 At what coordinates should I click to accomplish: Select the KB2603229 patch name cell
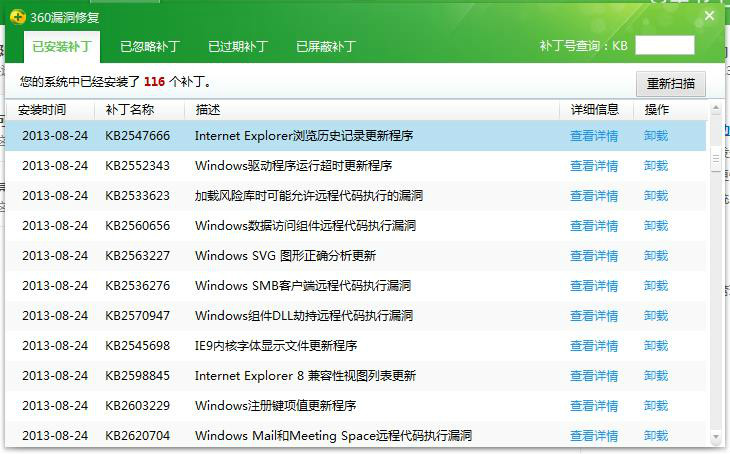(x=137, y=406)
